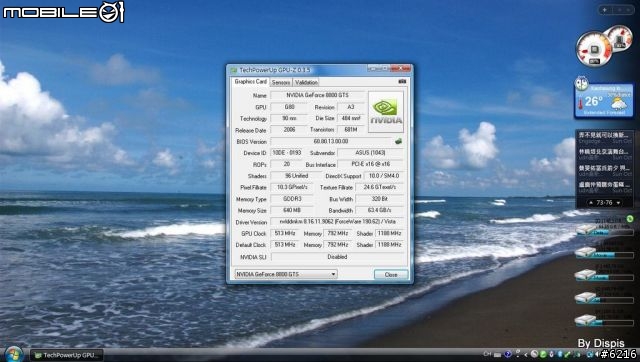Click the GPU Clock row Memory 792 MHz field
Viewport: 640px width, 362px height.
tap(338, 233)
